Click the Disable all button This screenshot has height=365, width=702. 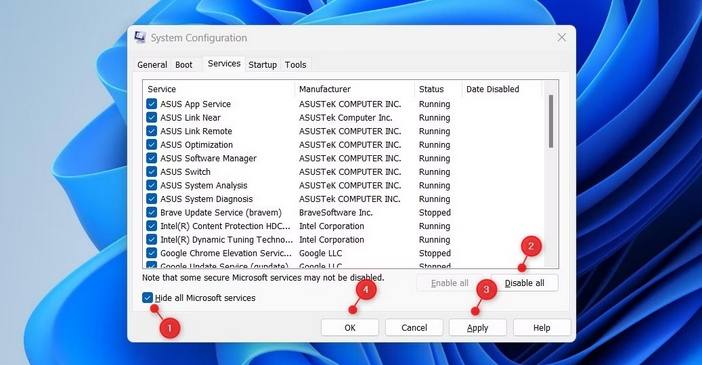(x=525, y=283)
